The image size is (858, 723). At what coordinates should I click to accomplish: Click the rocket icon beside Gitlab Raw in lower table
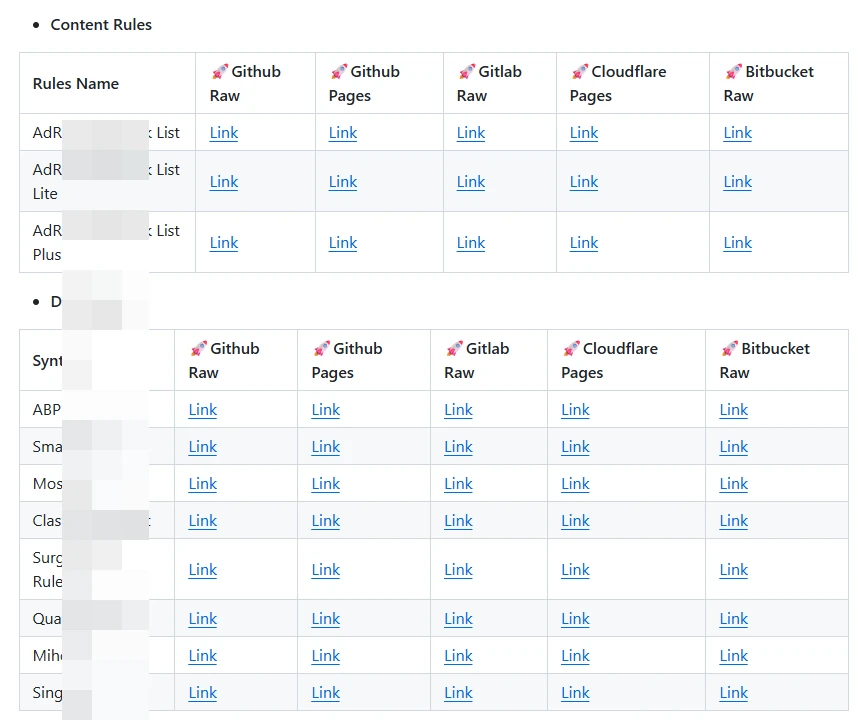(454, 349)
